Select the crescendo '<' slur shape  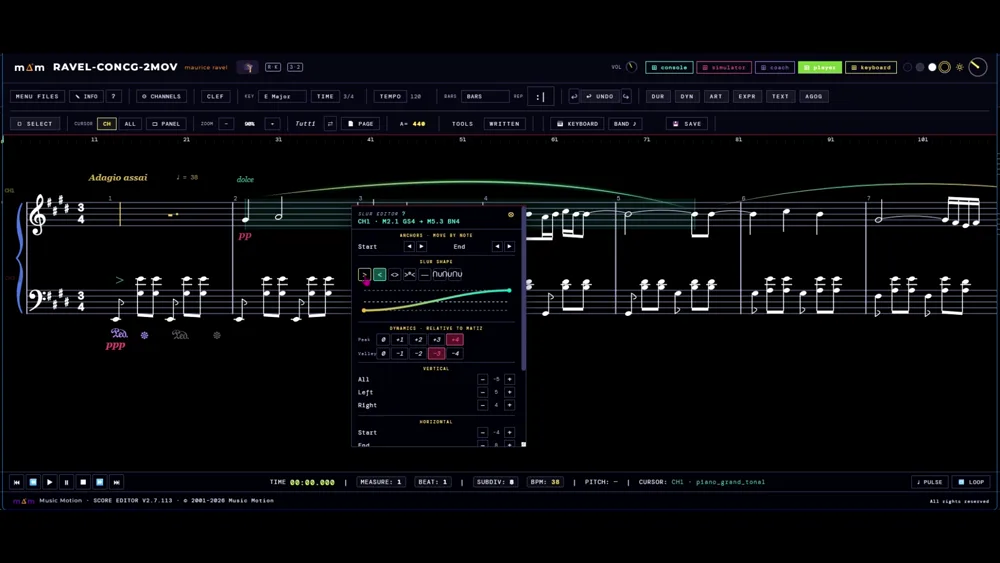coord(379,274)
